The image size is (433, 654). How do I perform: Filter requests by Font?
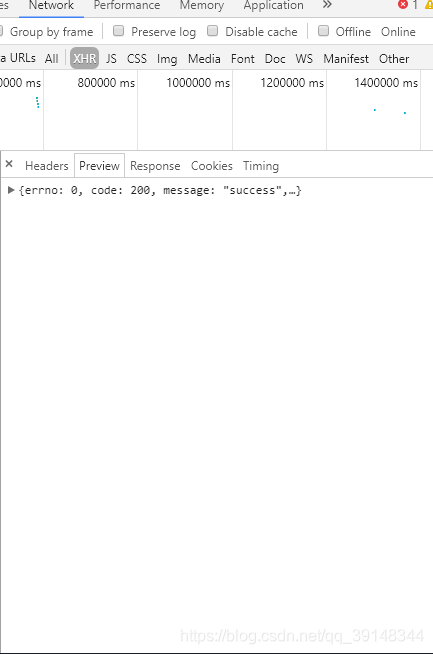242,59
